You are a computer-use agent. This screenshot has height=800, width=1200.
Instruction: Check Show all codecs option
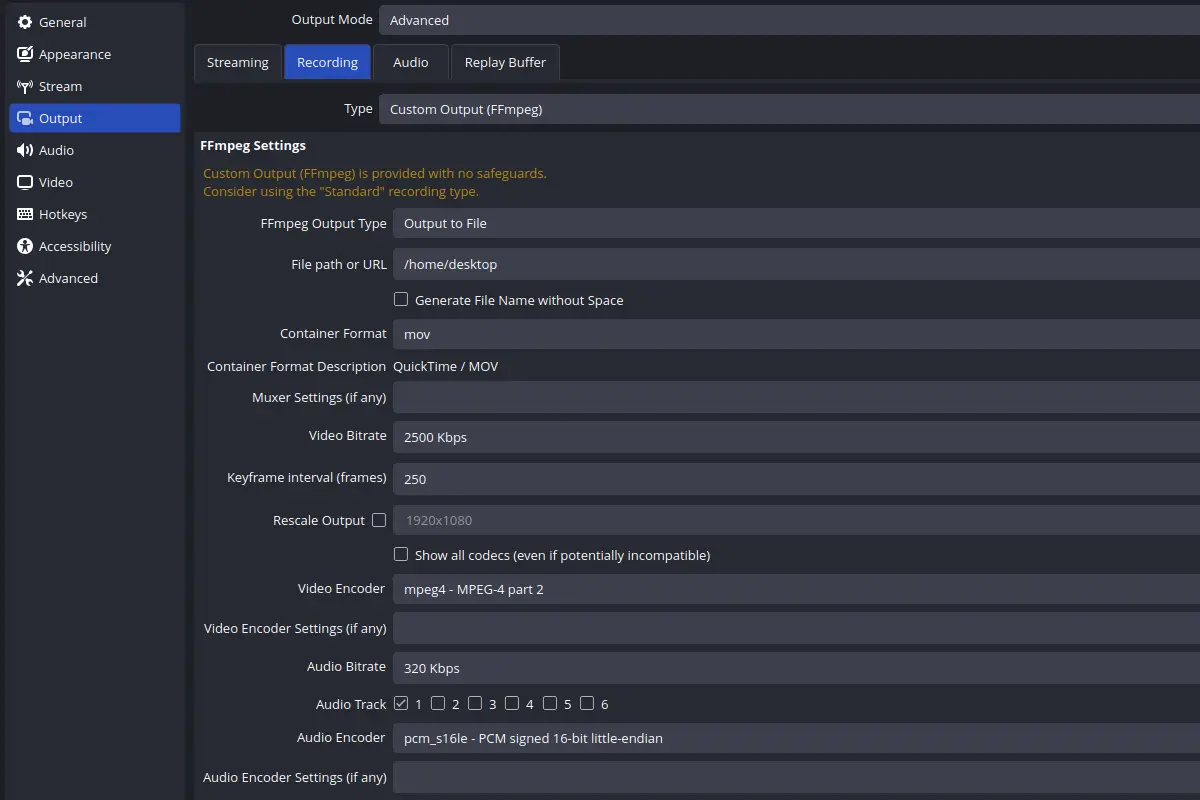click(x=400, y=554)
